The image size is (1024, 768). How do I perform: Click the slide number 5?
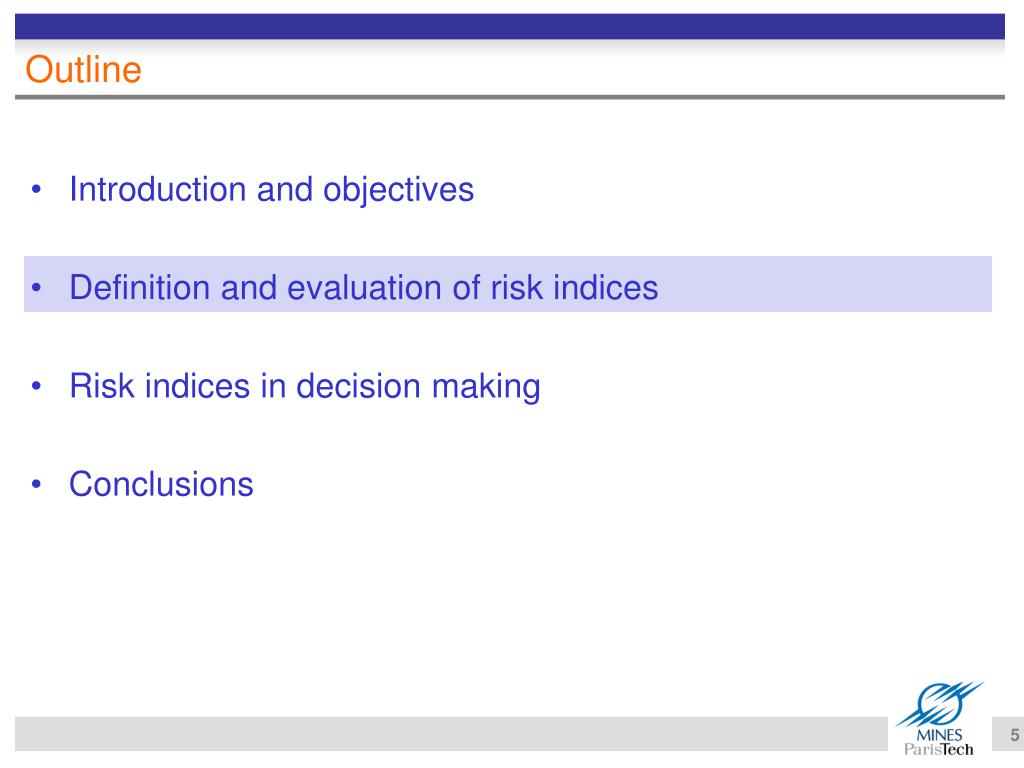coord(1014,735)
